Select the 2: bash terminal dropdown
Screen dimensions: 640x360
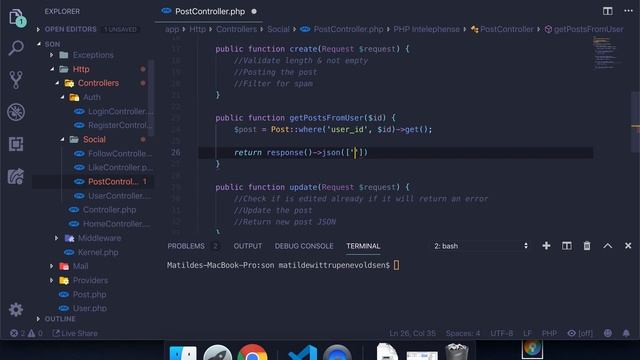coord(480,246)
